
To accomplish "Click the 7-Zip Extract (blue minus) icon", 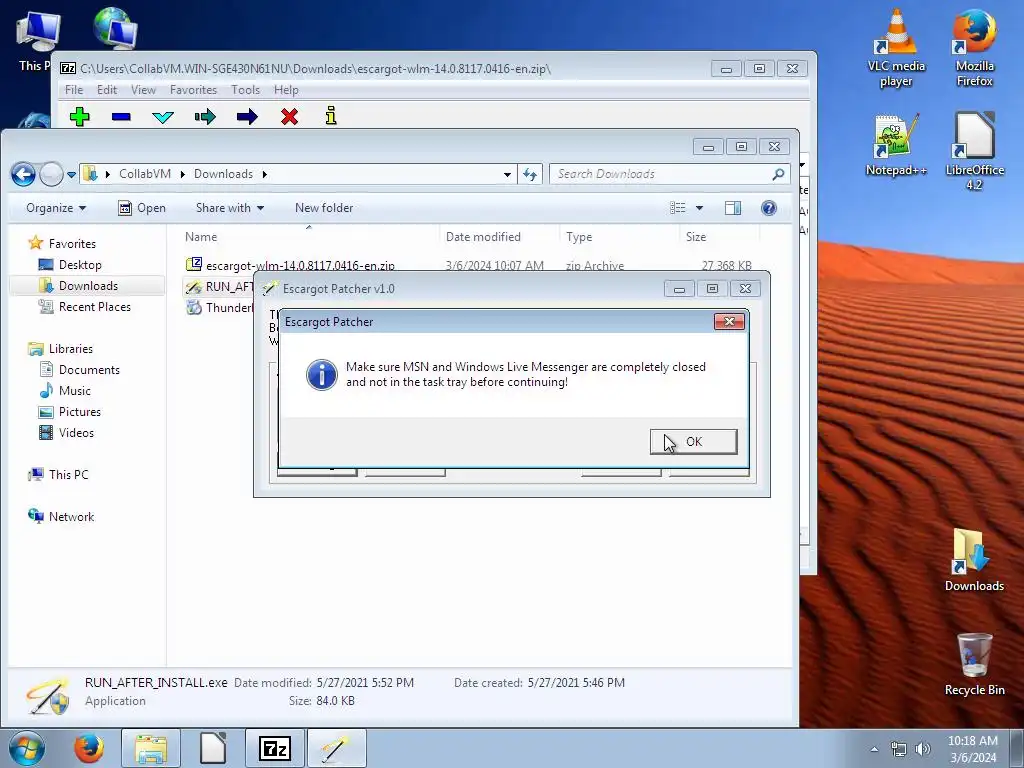I will coord(121,117).
